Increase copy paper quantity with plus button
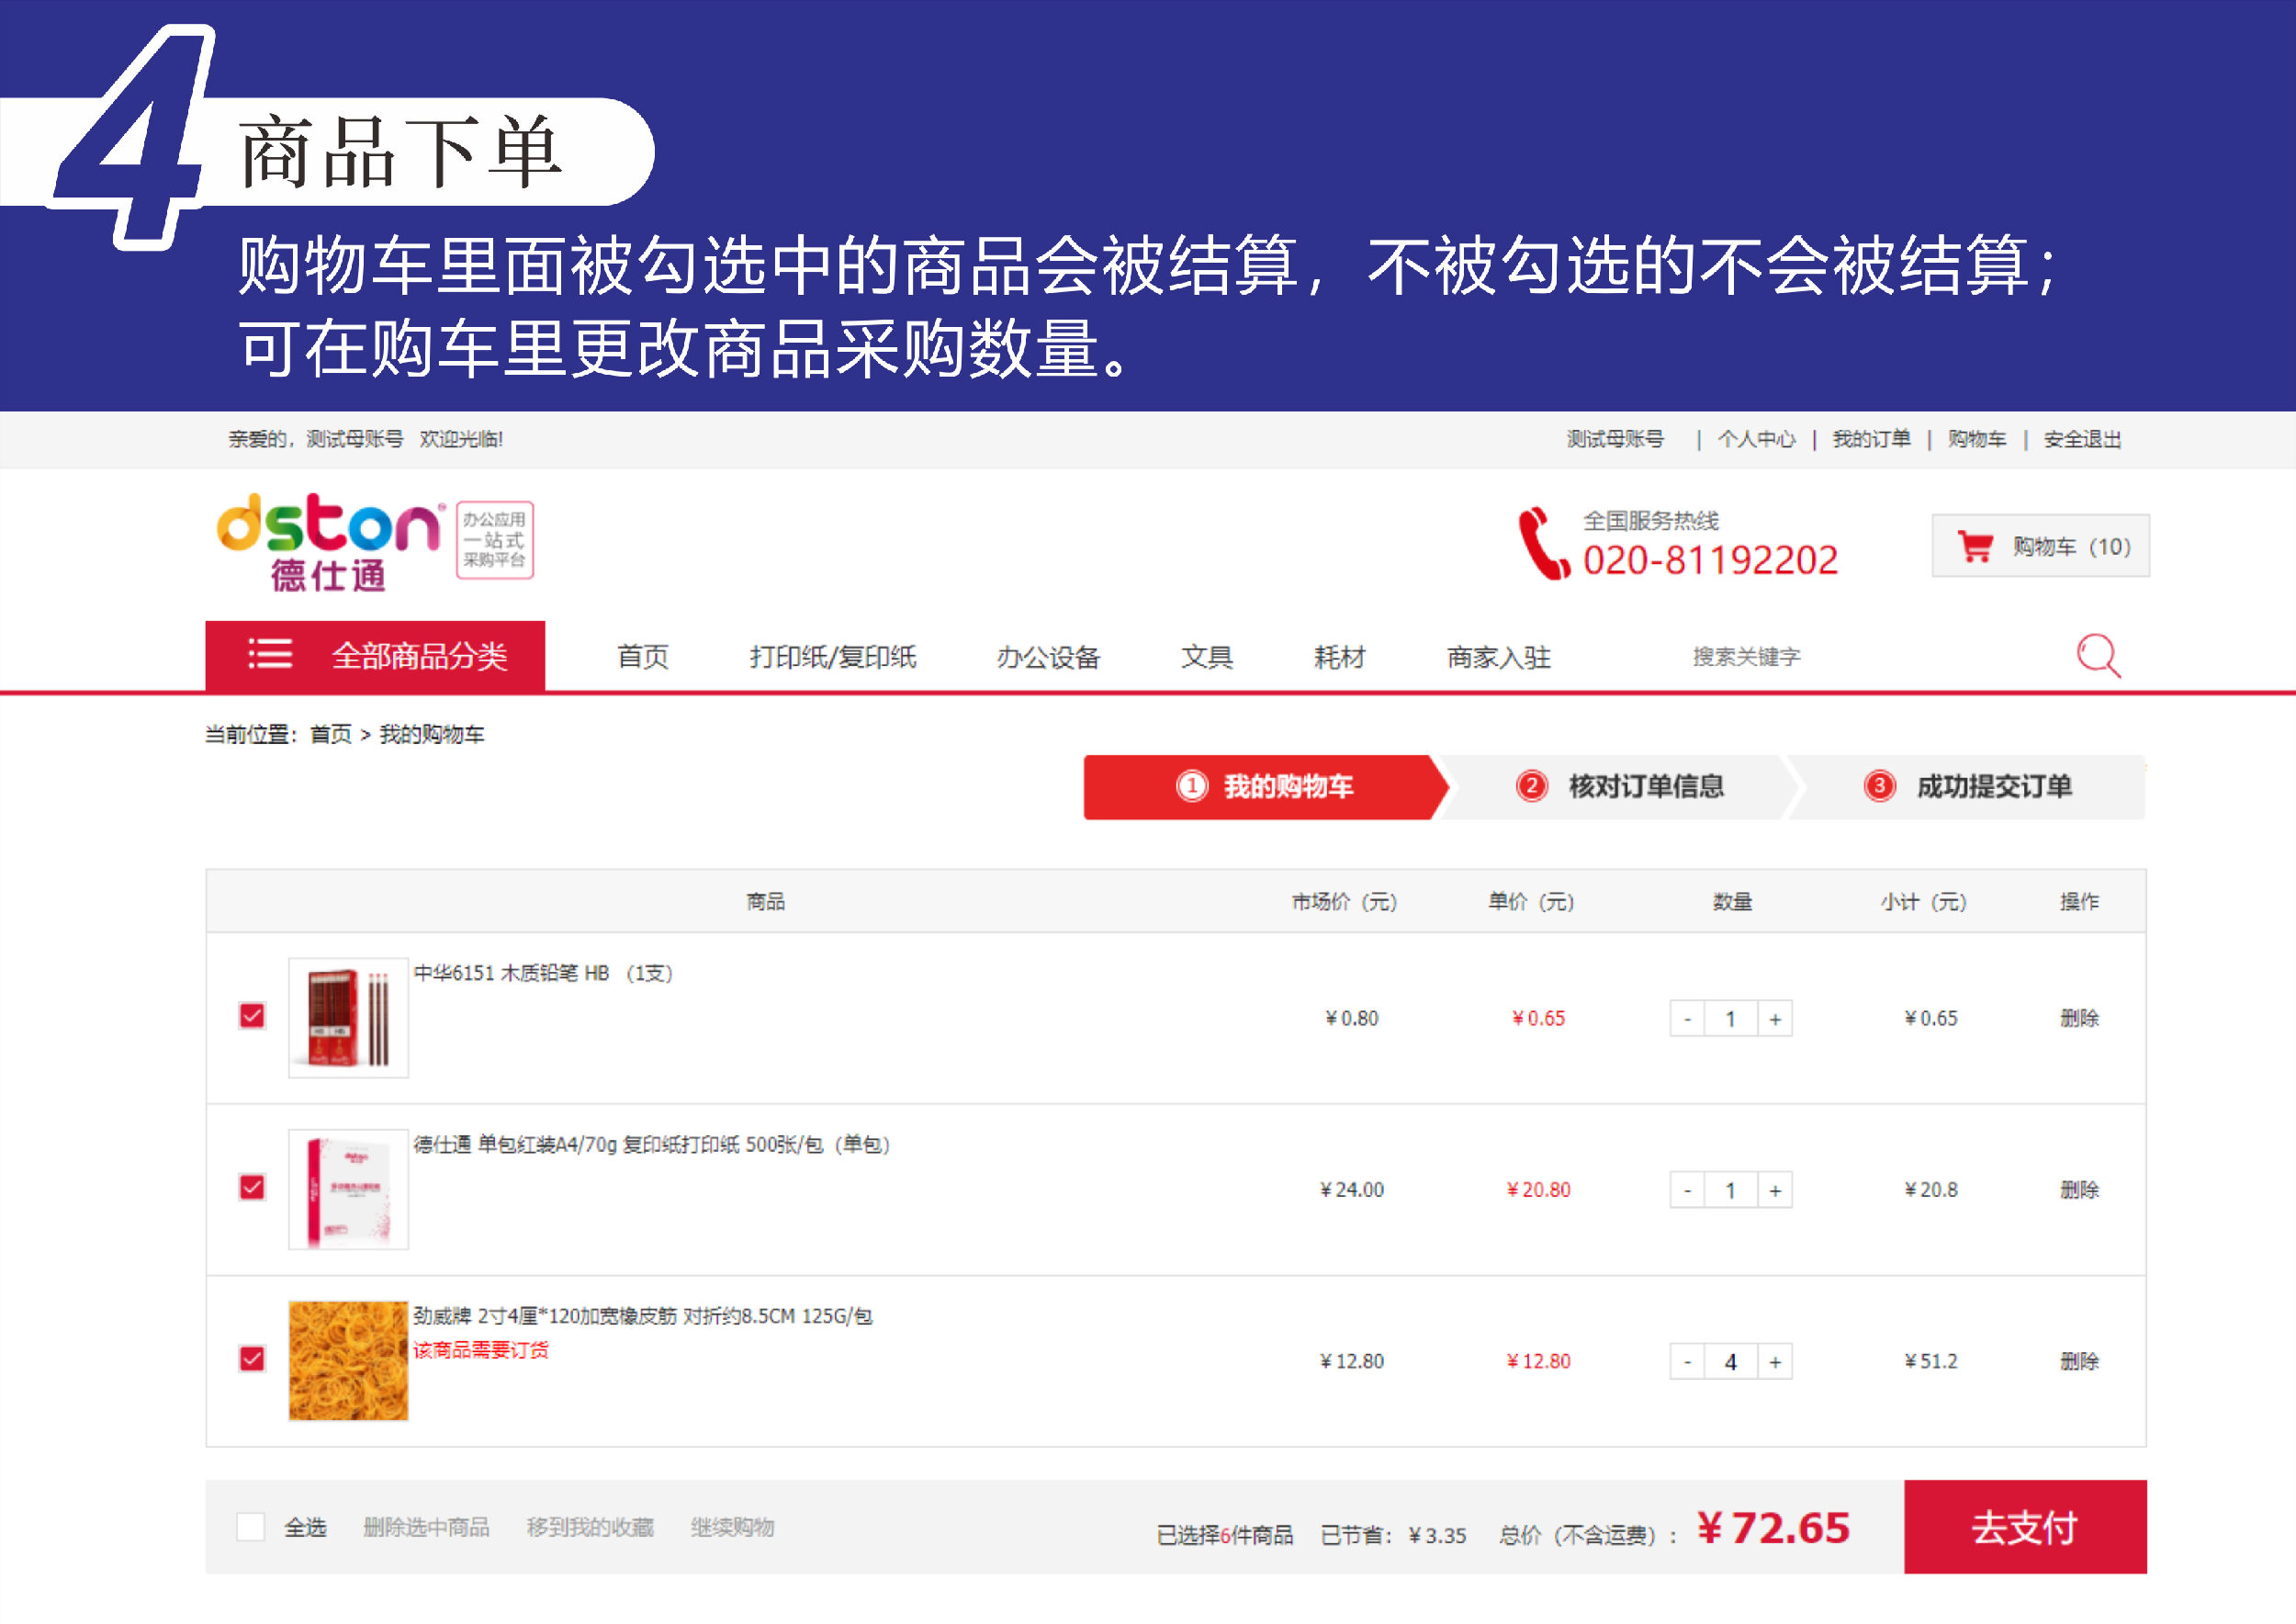This screenshot has width=2296, height=1624. [x=1774, y=1190]
